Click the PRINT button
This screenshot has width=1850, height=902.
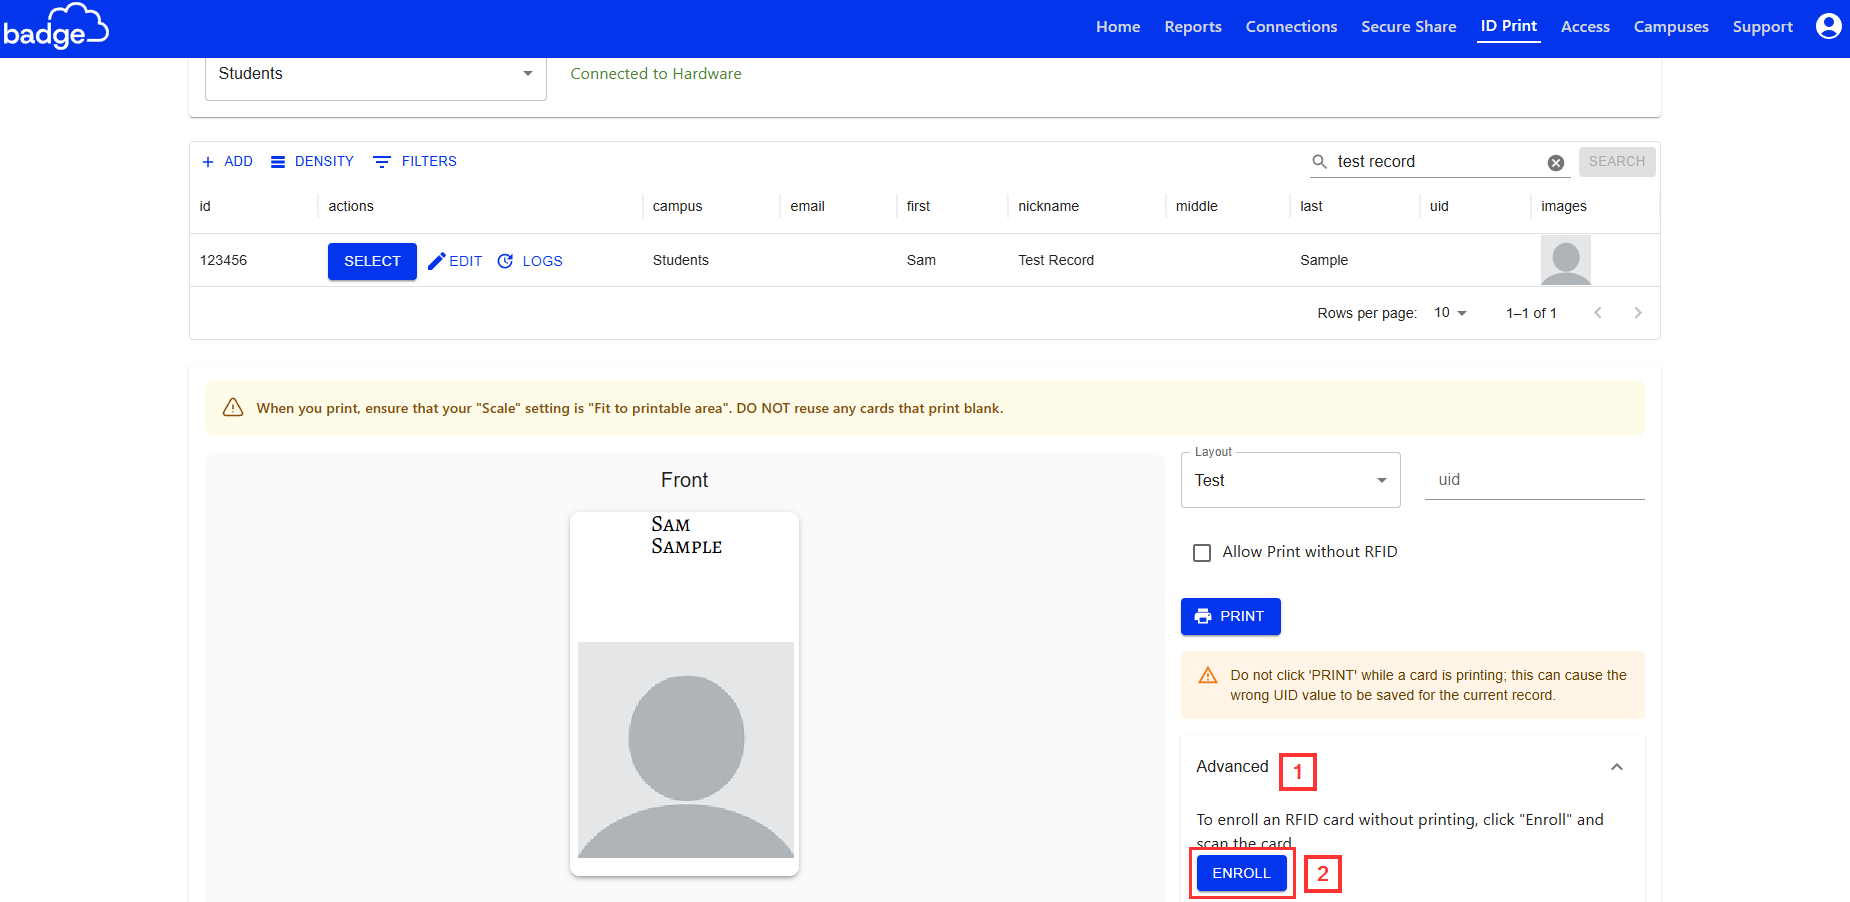[x=1231, y=616]
